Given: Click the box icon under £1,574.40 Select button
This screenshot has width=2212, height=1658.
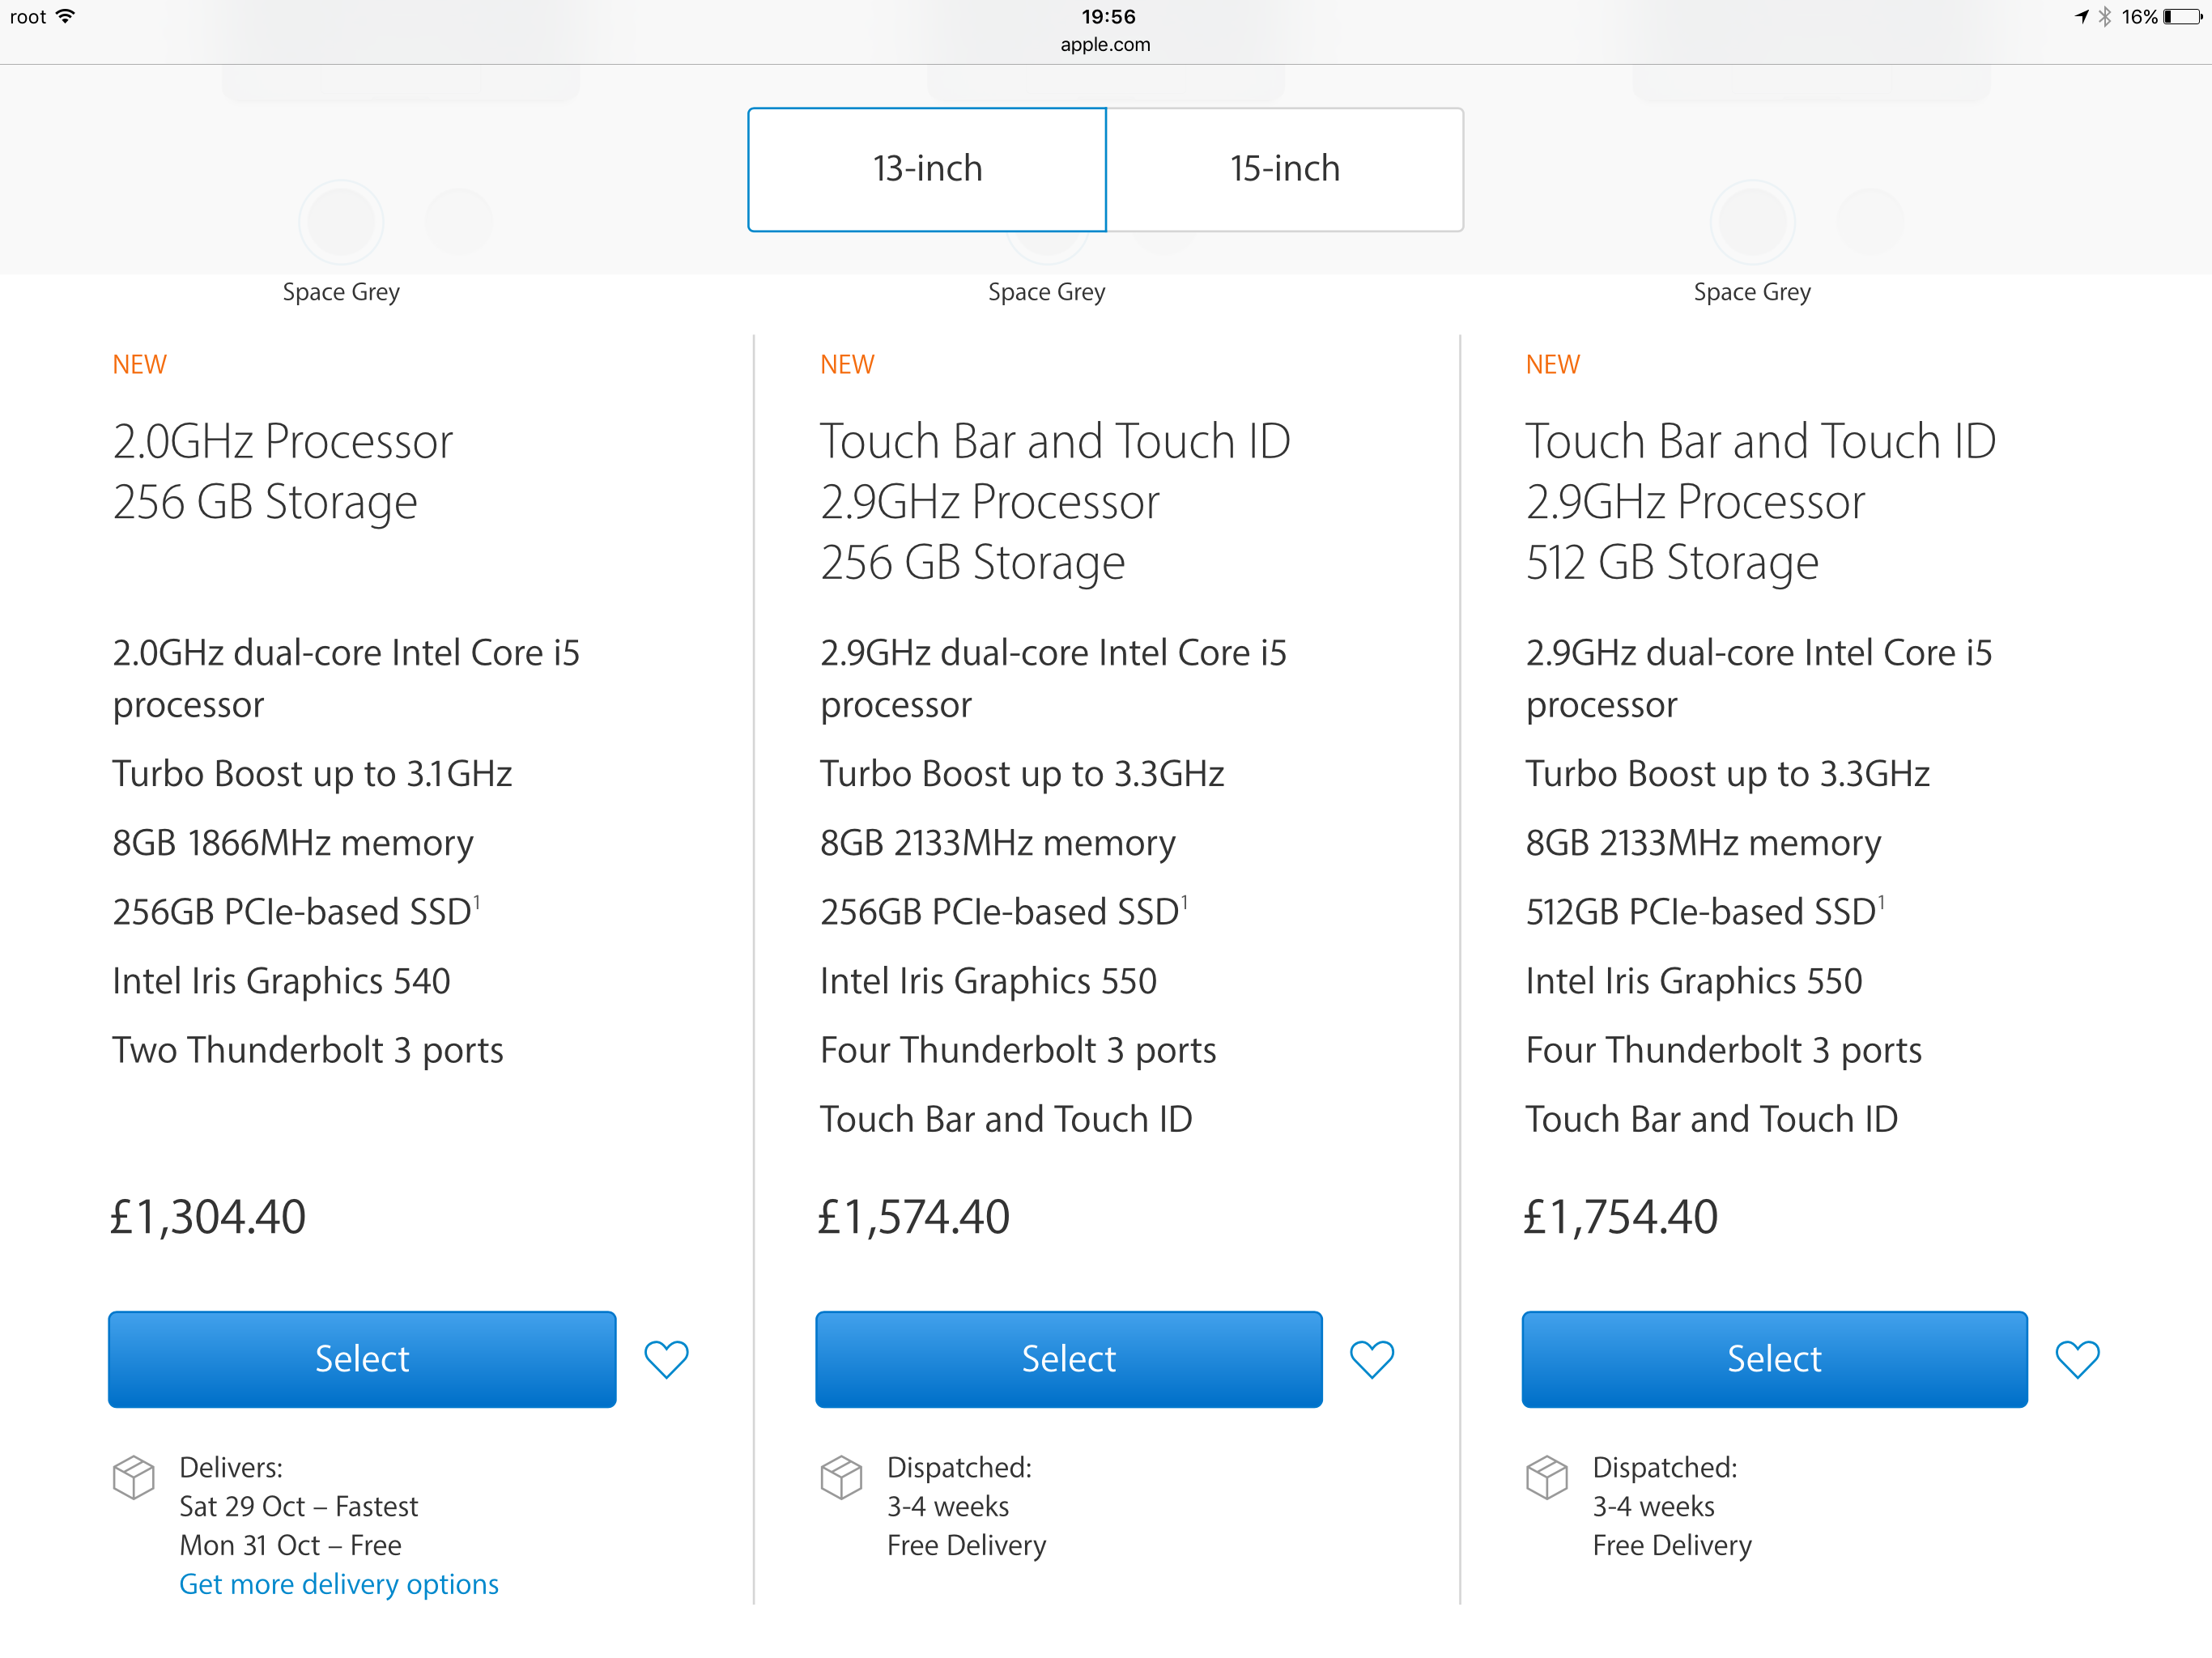Looking at the screenshot, I should click(841, 1477).
